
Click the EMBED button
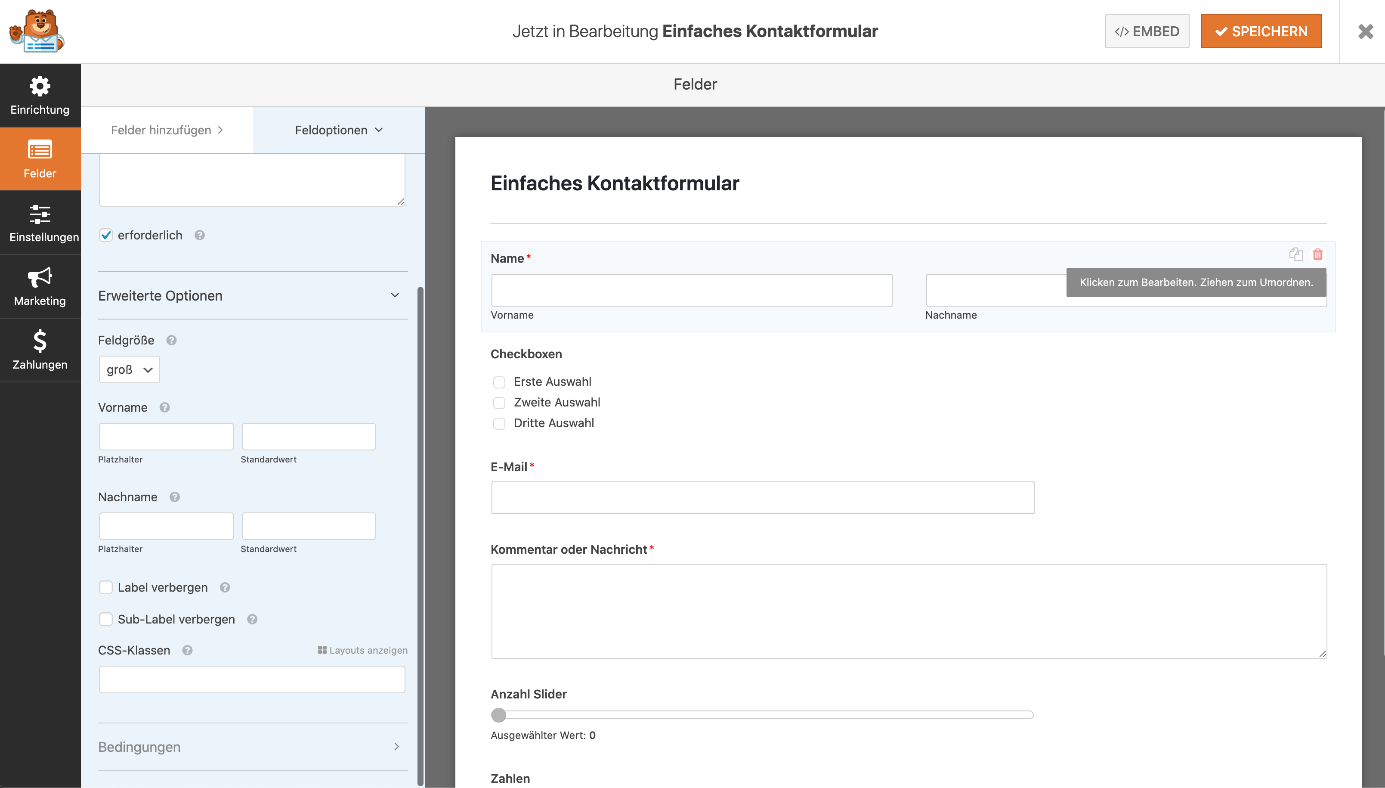(1147, 31)
